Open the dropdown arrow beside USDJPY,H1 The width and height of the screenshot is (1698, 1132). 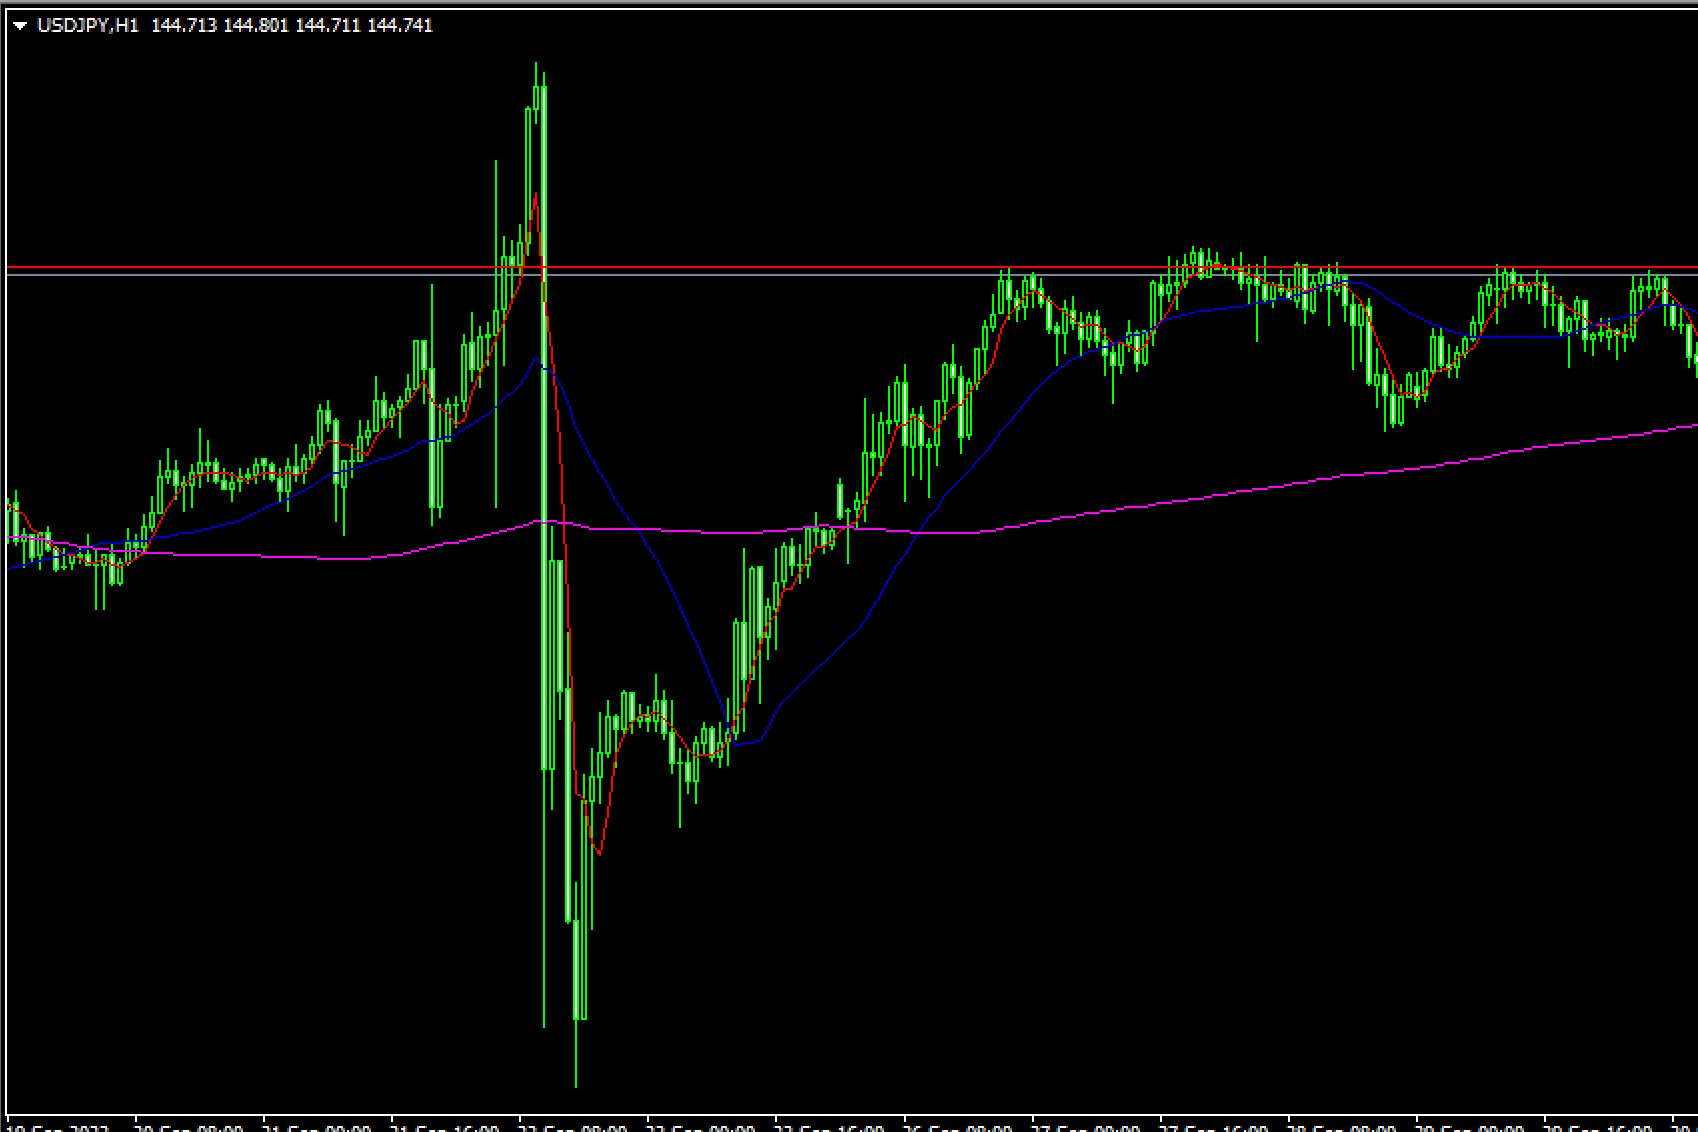[20, 26]
